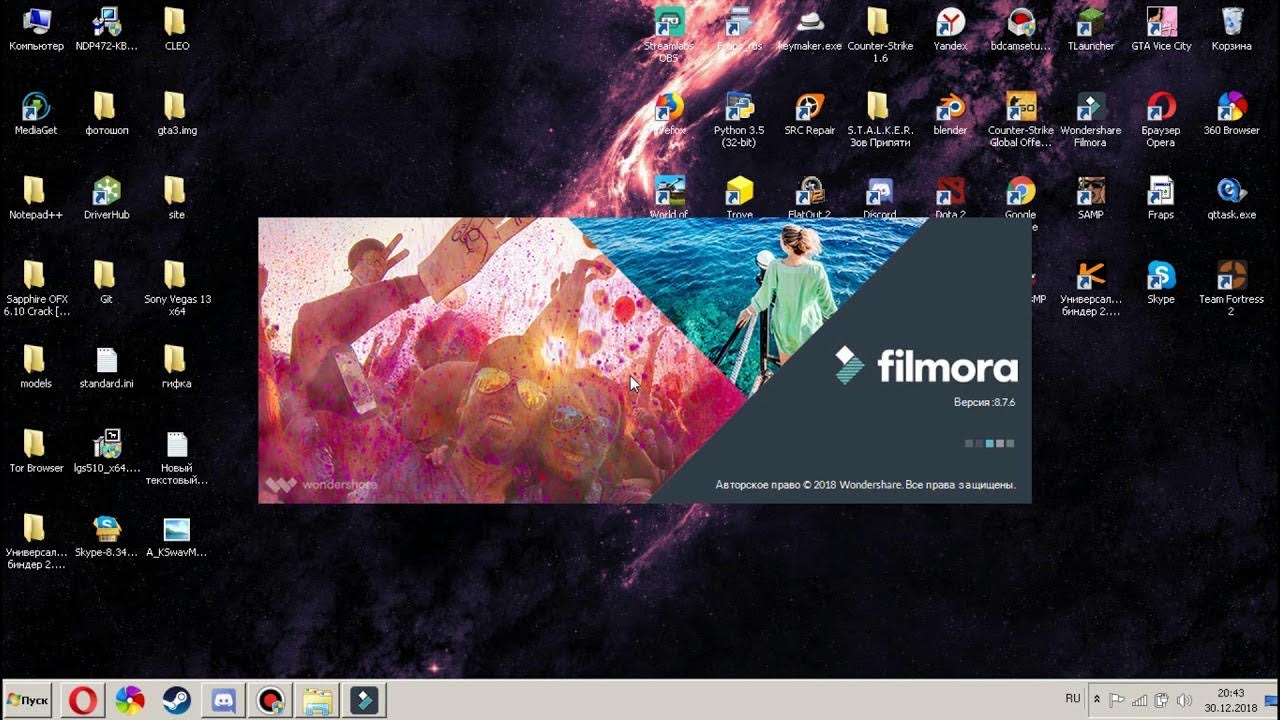Launch 360 Browser shortcut
This screenshot has height=720, width=1280.
tap(1232, 114)
